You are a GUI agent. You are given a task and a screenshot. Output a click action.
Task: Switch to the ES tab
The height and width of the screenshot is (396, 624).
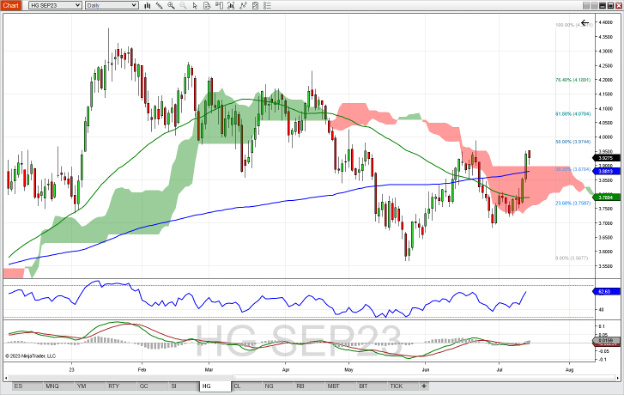pyautogui.click(x=27, y=386)
